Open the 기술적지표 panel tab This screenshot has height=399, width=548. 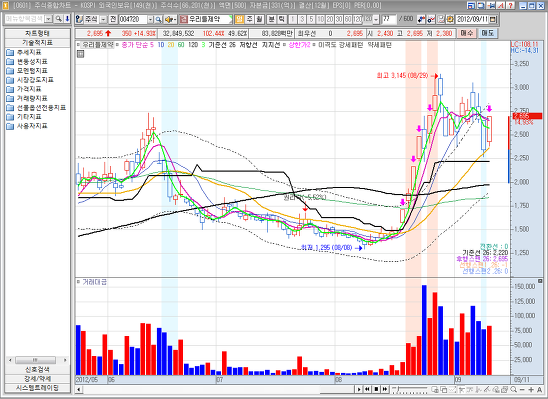pos(37,43)
